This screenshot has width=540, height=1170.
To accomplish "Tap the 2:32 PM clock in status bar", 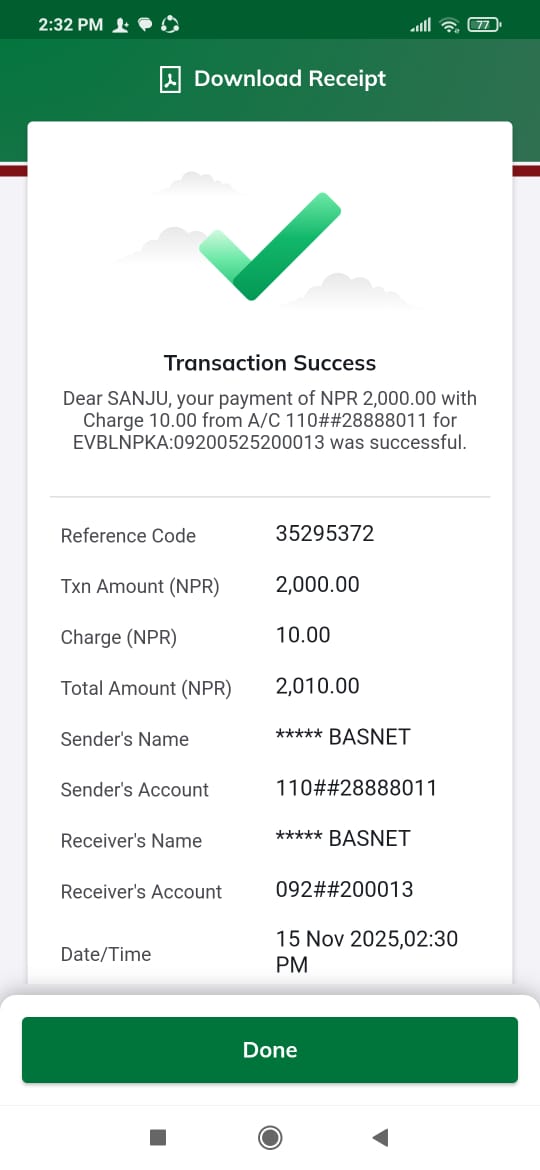I will [70, 25].
